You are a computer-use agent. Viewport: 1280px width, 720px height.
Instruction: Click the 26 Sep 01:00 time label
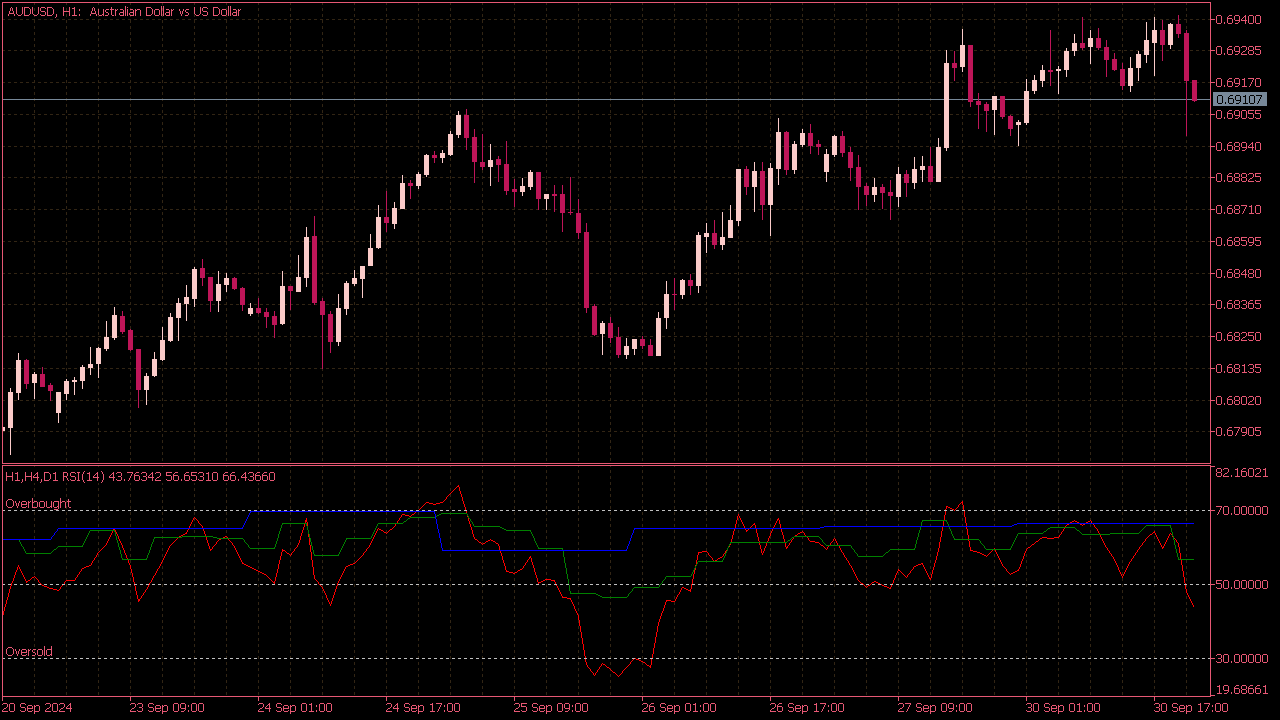679,708
